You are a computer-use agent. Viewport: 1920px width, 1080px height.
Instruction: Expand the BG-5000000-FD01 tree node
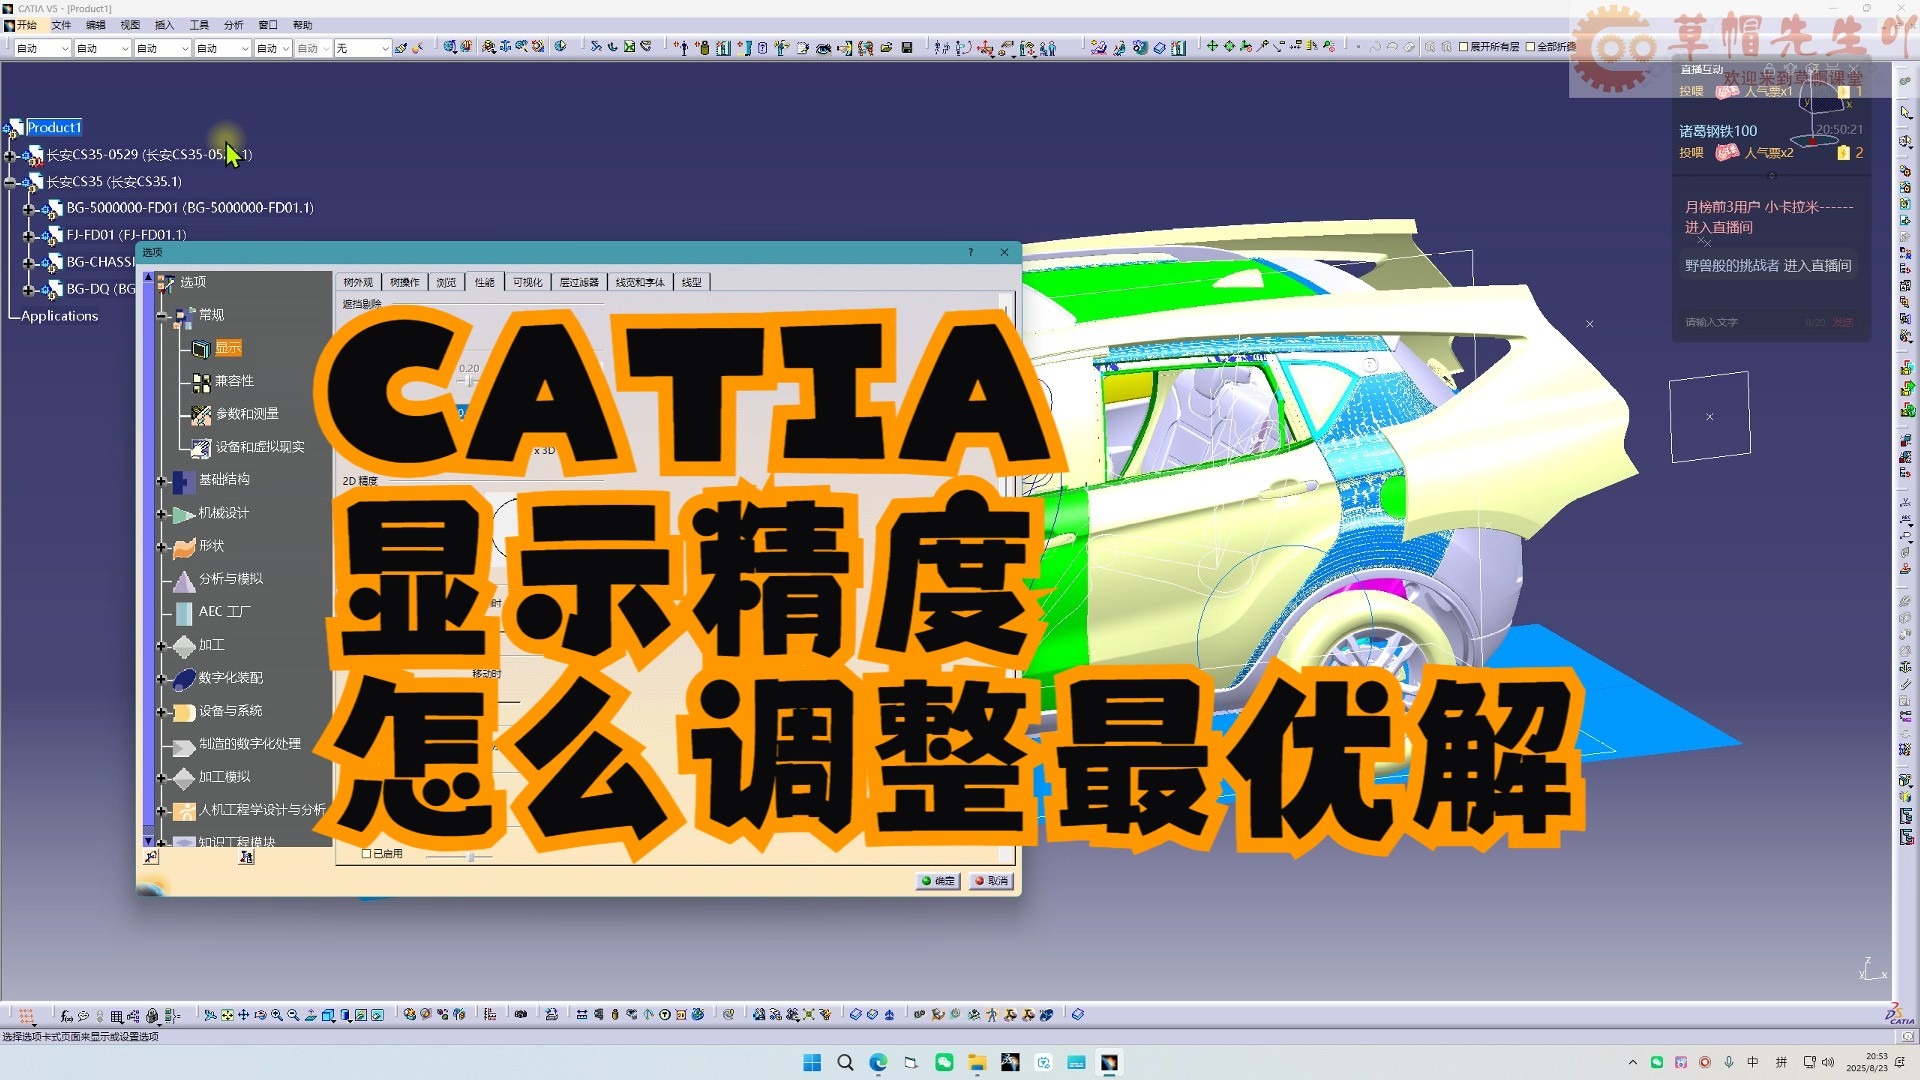[30, 209]
